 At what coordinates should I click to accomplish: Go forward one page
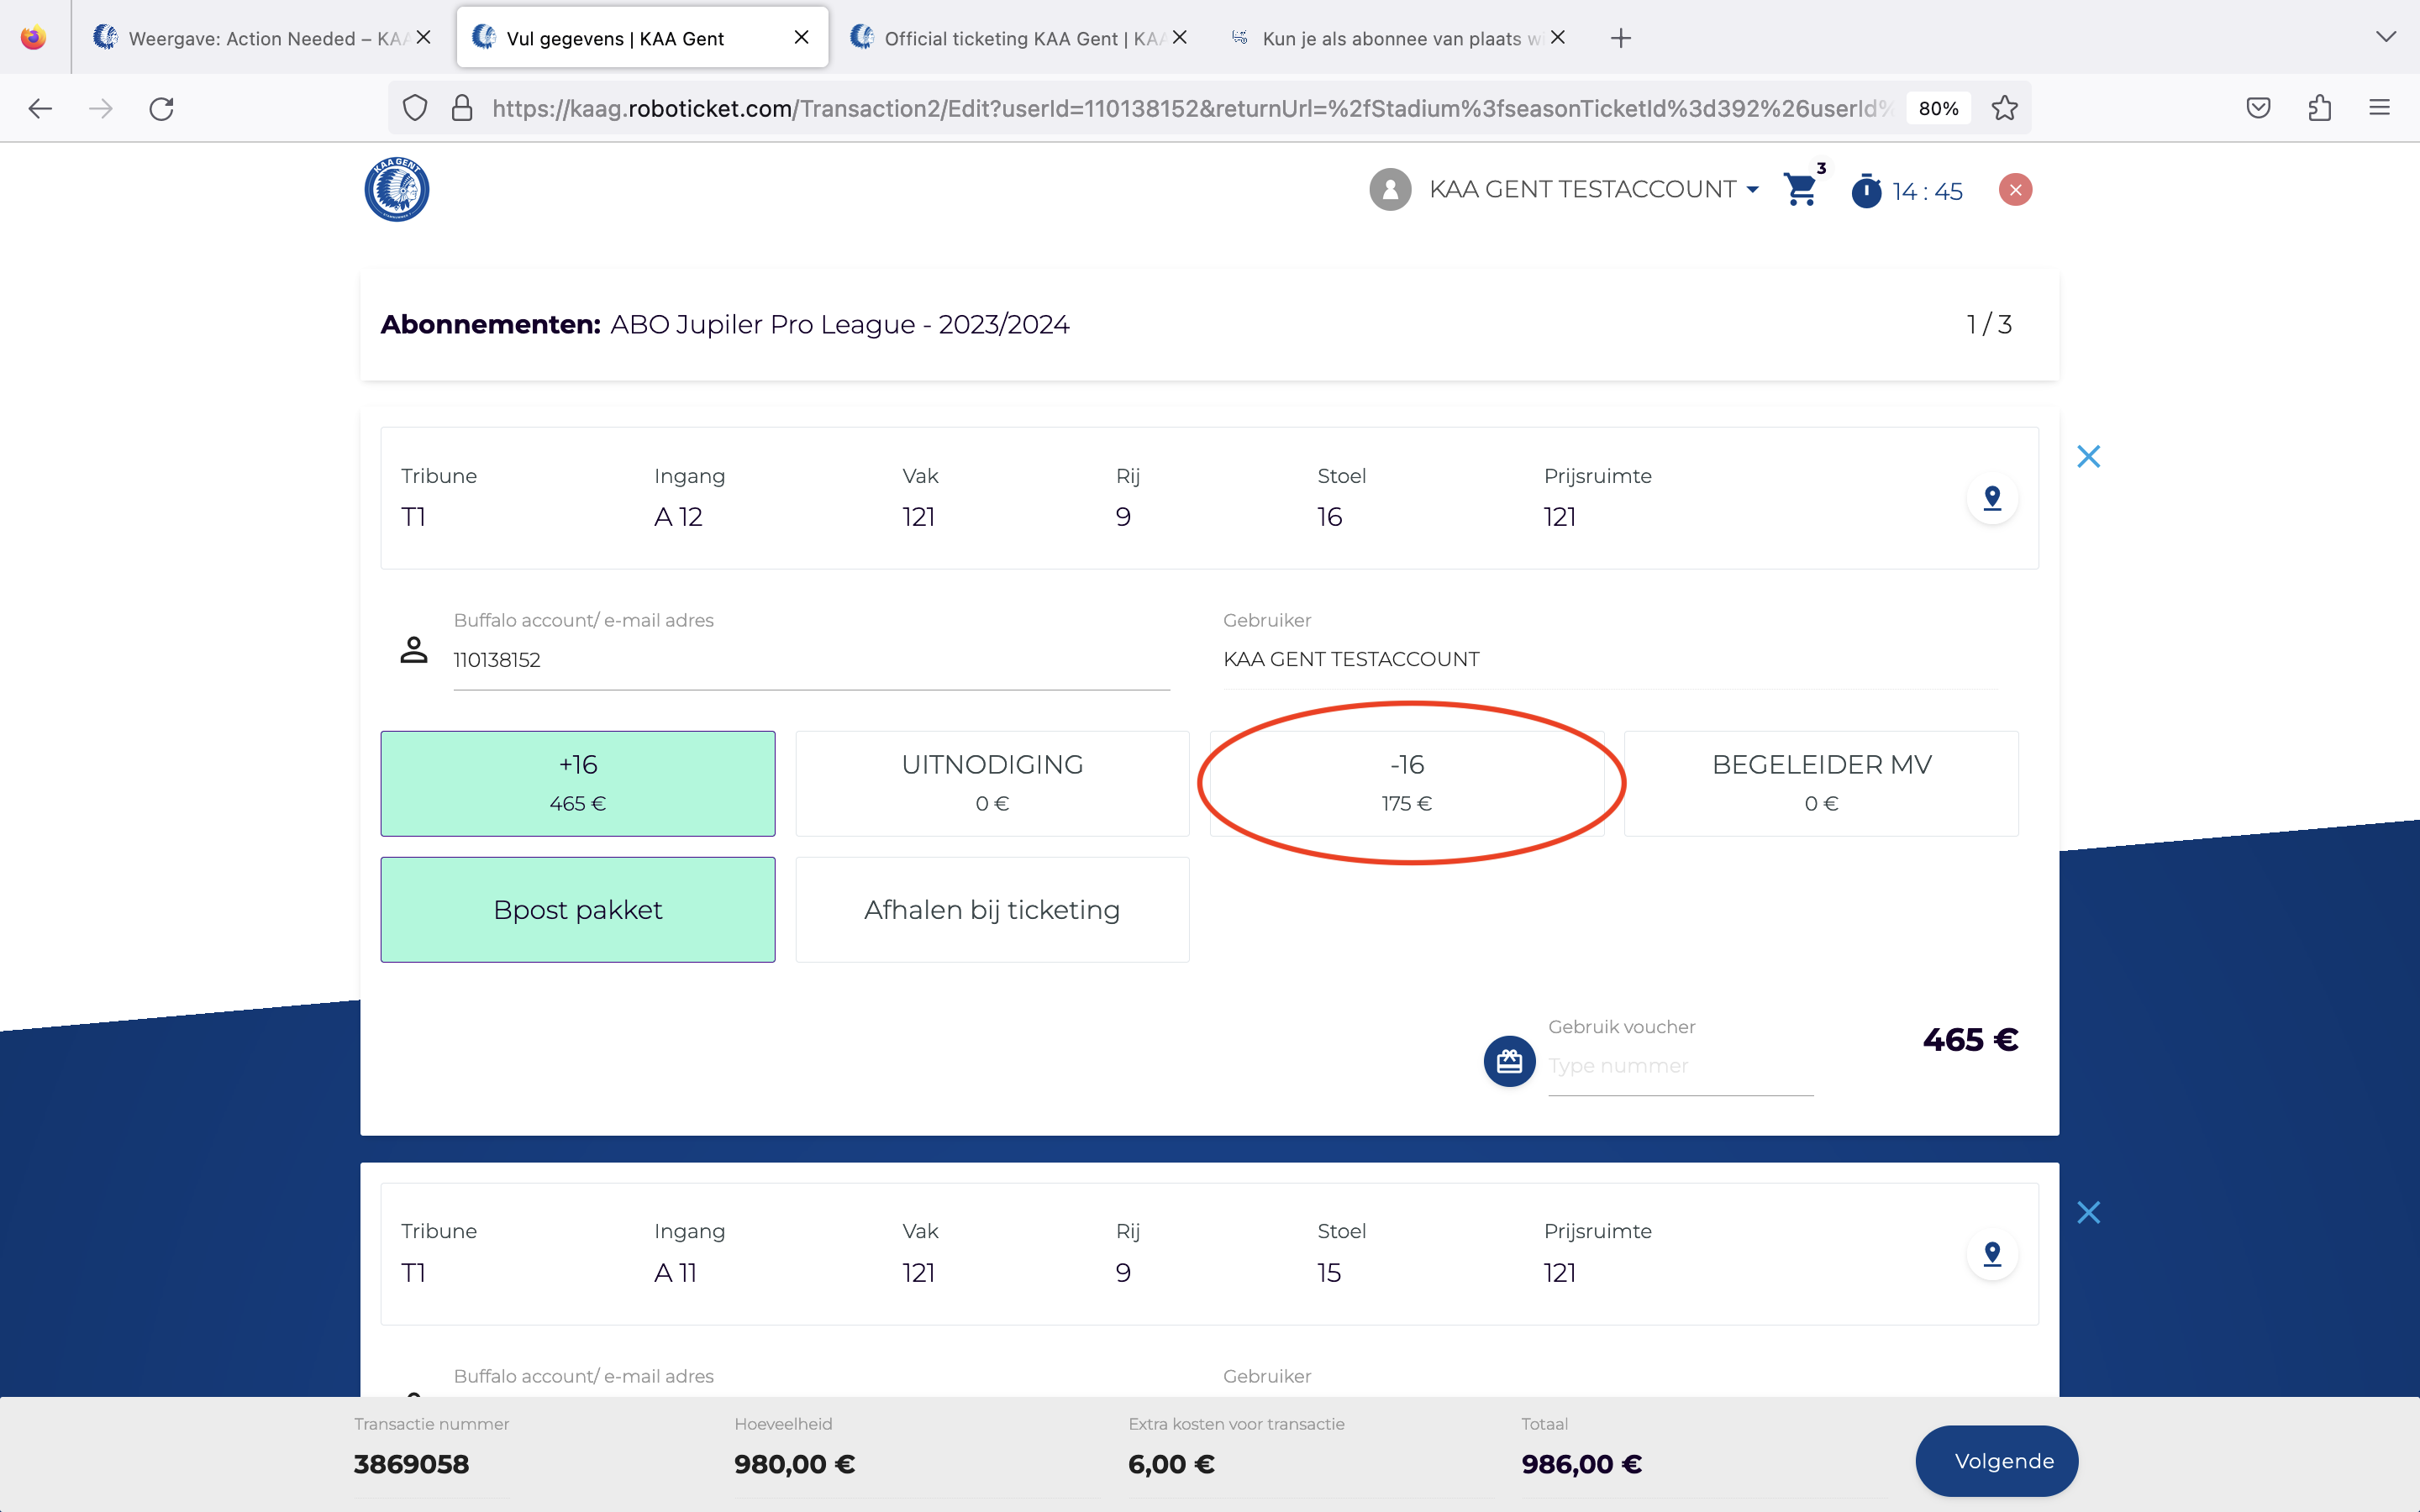[x=101, y=108]
